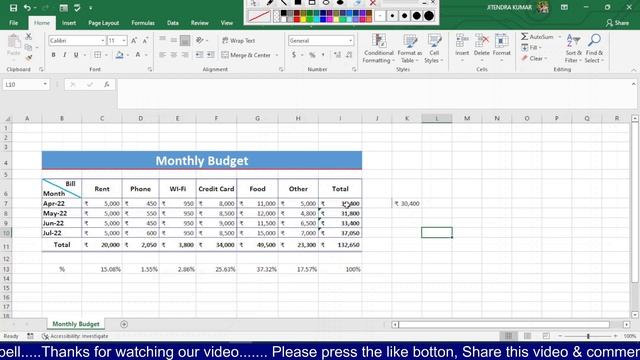Click Accounting Number Format dollar icon
This screenshot has width=640, height=360.
point(293,55)
